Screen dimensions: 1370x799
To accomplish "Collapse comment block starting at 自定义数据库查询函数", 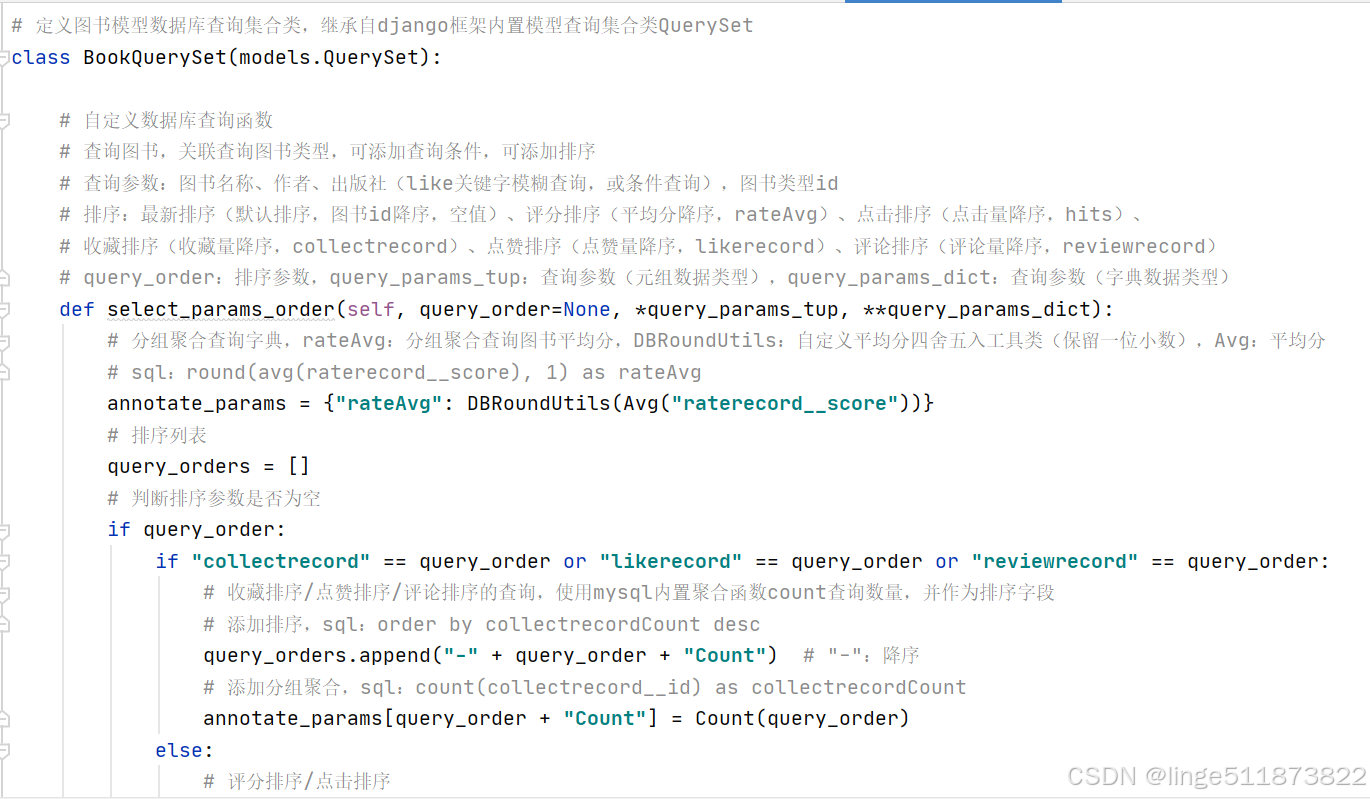I will coord(4,120).
